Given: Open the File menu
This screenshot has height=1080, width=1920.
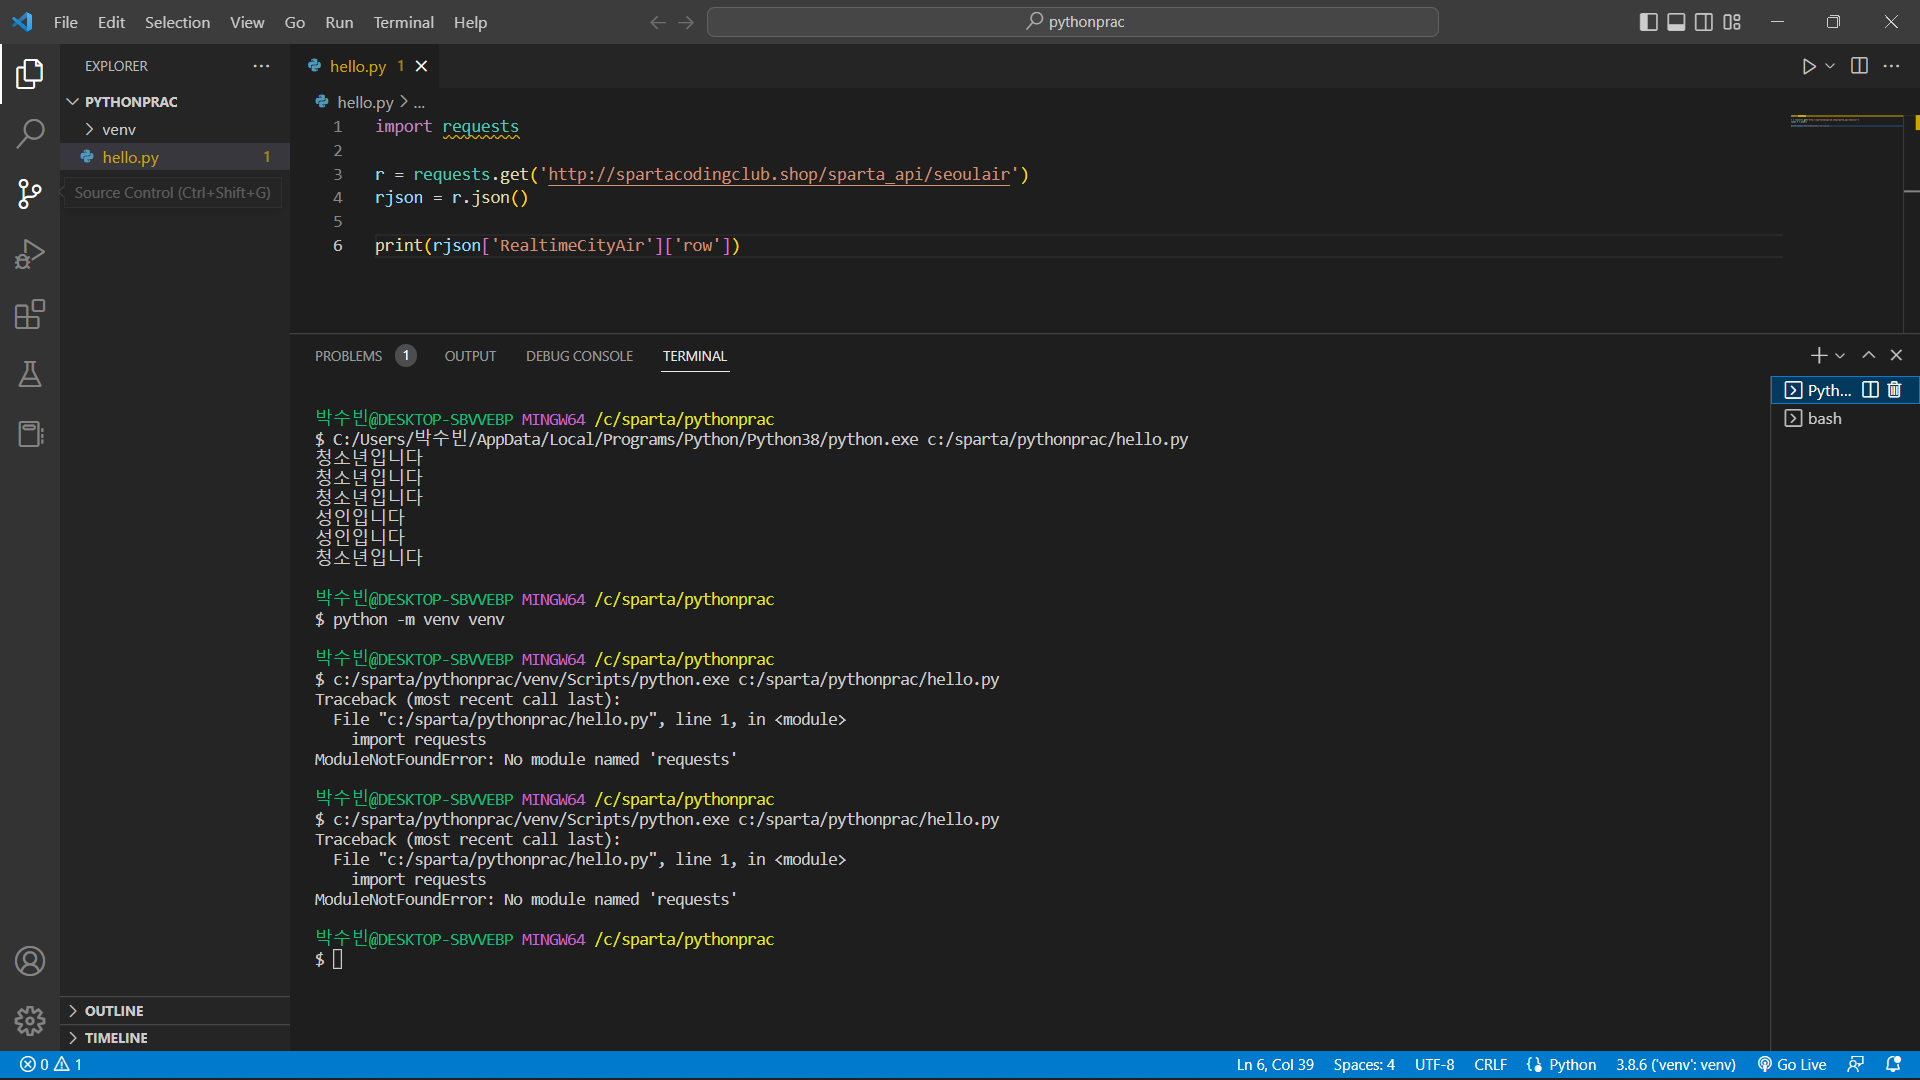Looking at the screenshot, I should click(x=66, y=22).
